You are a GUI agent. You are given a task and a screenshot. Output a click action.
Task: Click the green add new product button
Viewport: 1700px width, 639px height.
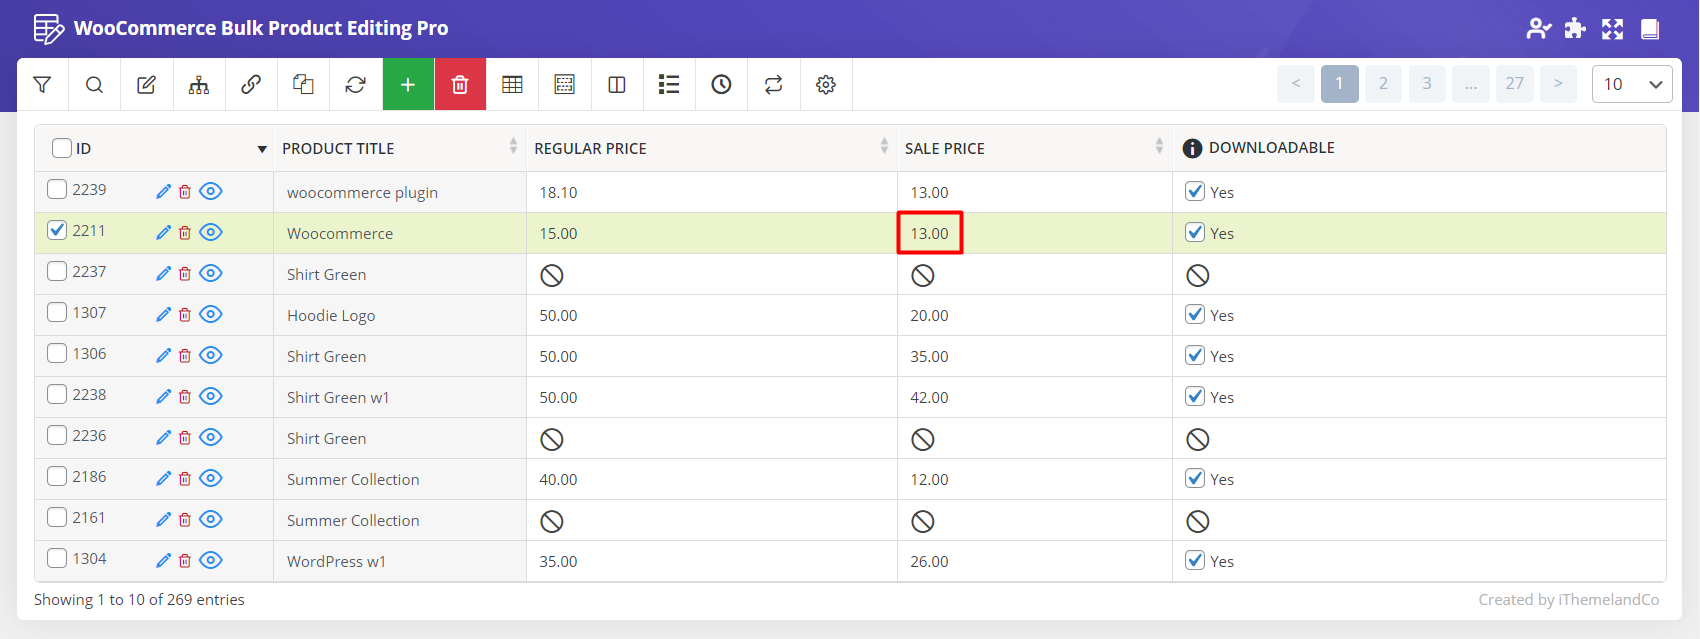coord(408,85)
